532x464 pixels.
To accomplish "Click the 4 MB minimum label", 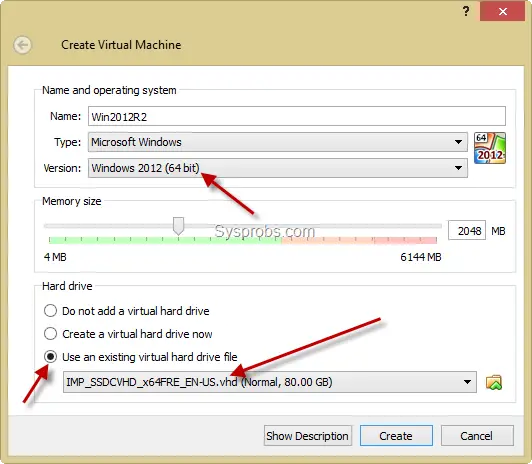I will [x=55, y=257].
